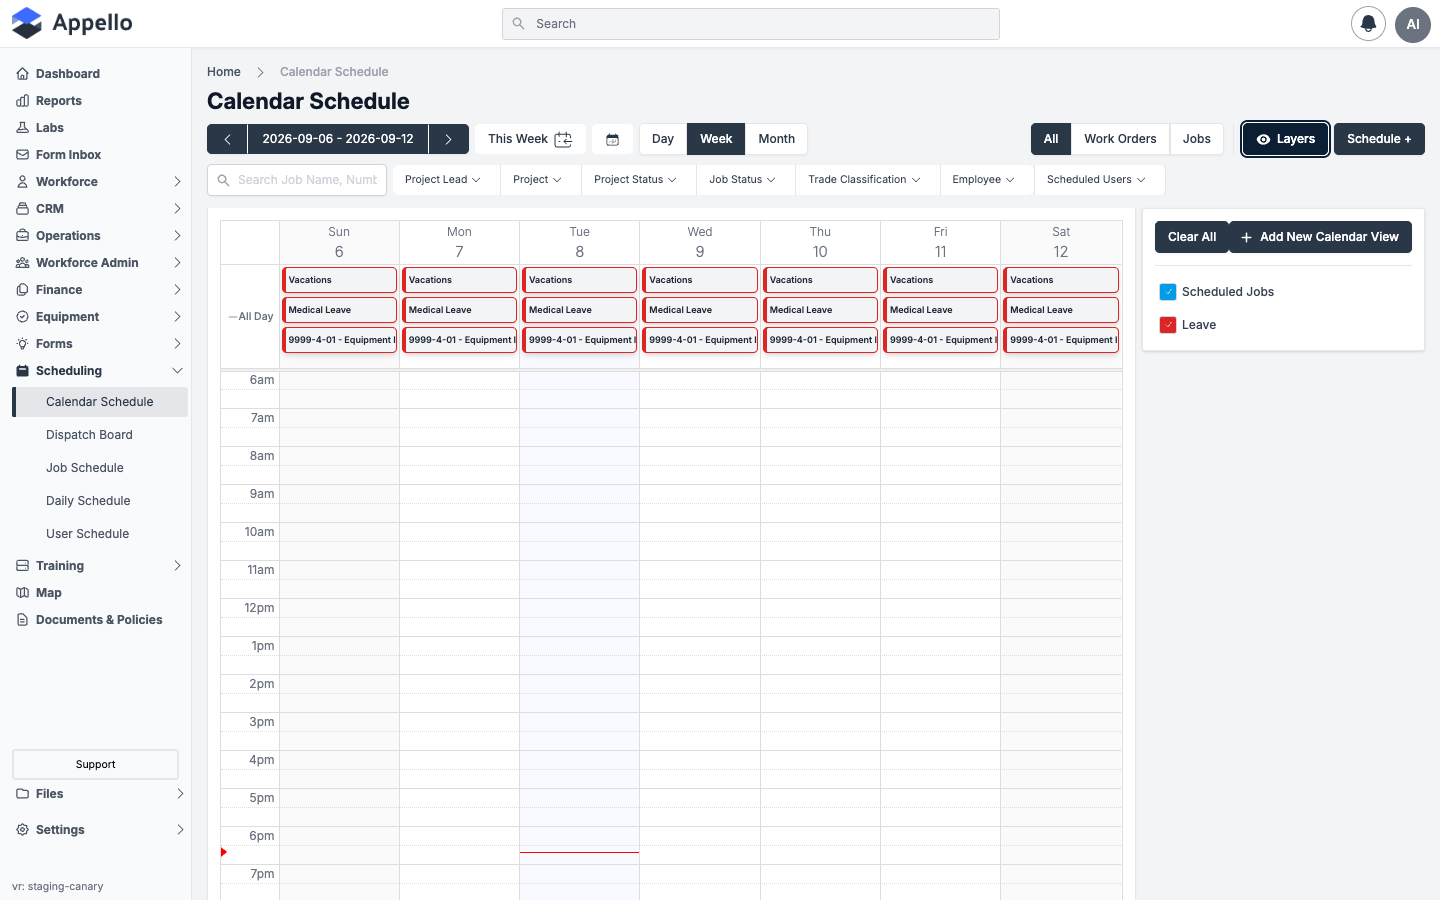Click the Equipment sidebar icon

point(22,317)
